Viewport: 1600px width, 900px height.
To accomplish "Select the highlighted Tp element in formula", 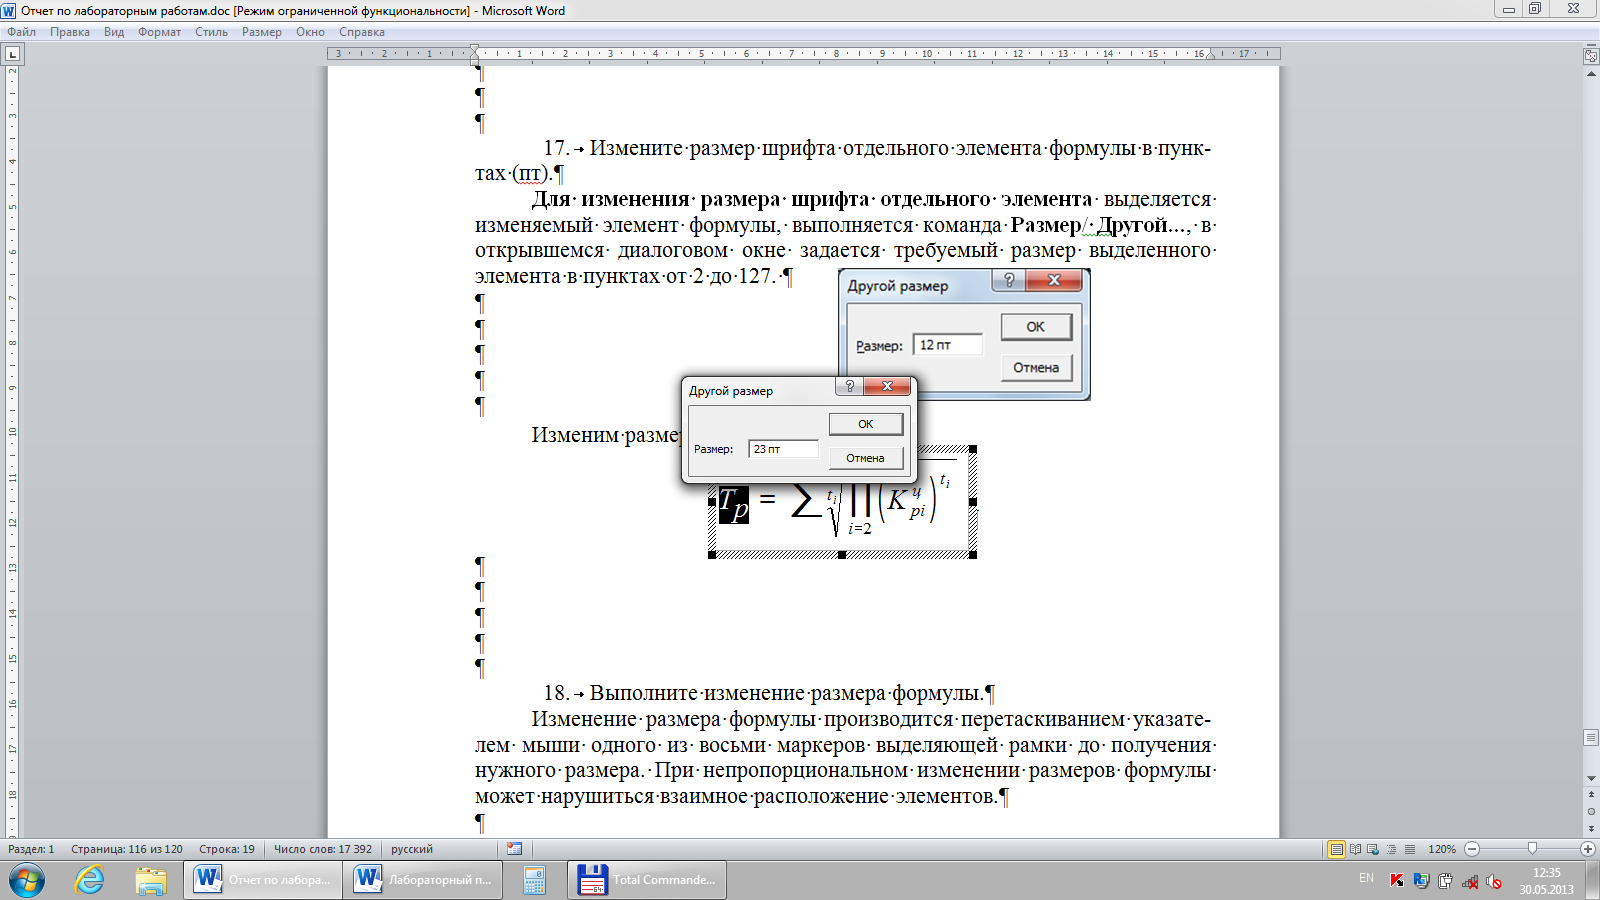I will point(733,504).
